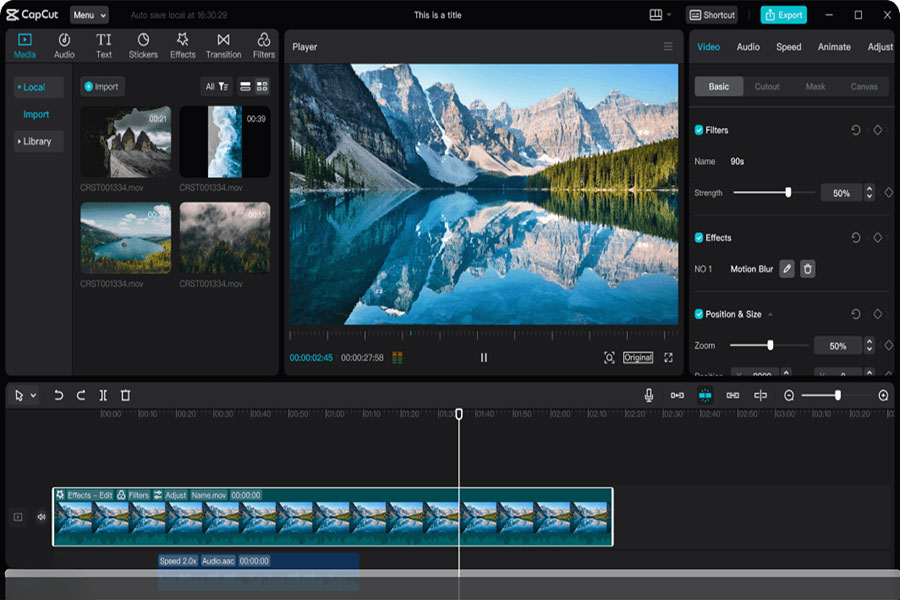900x600 pixels.
Task: Click the Import media button
Action: pyautogui.click(x=101, y=87)
